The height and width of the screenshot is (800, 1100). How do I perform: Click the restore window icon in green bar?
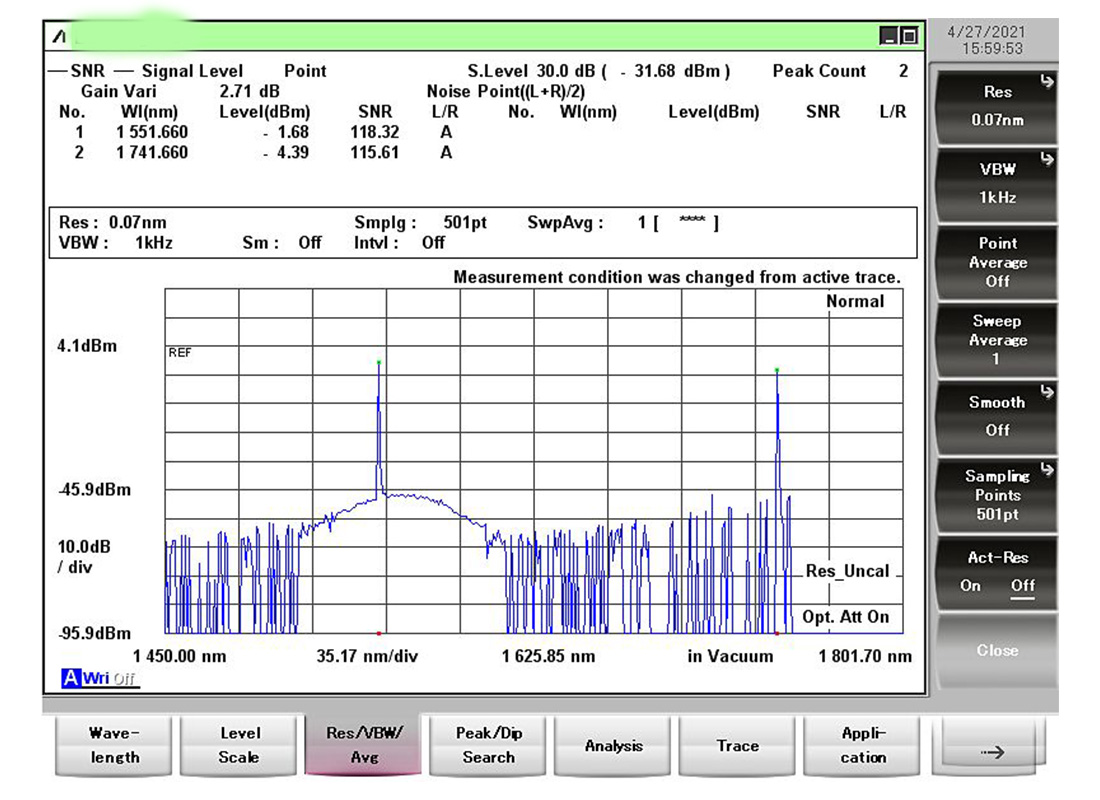(908, 37)
